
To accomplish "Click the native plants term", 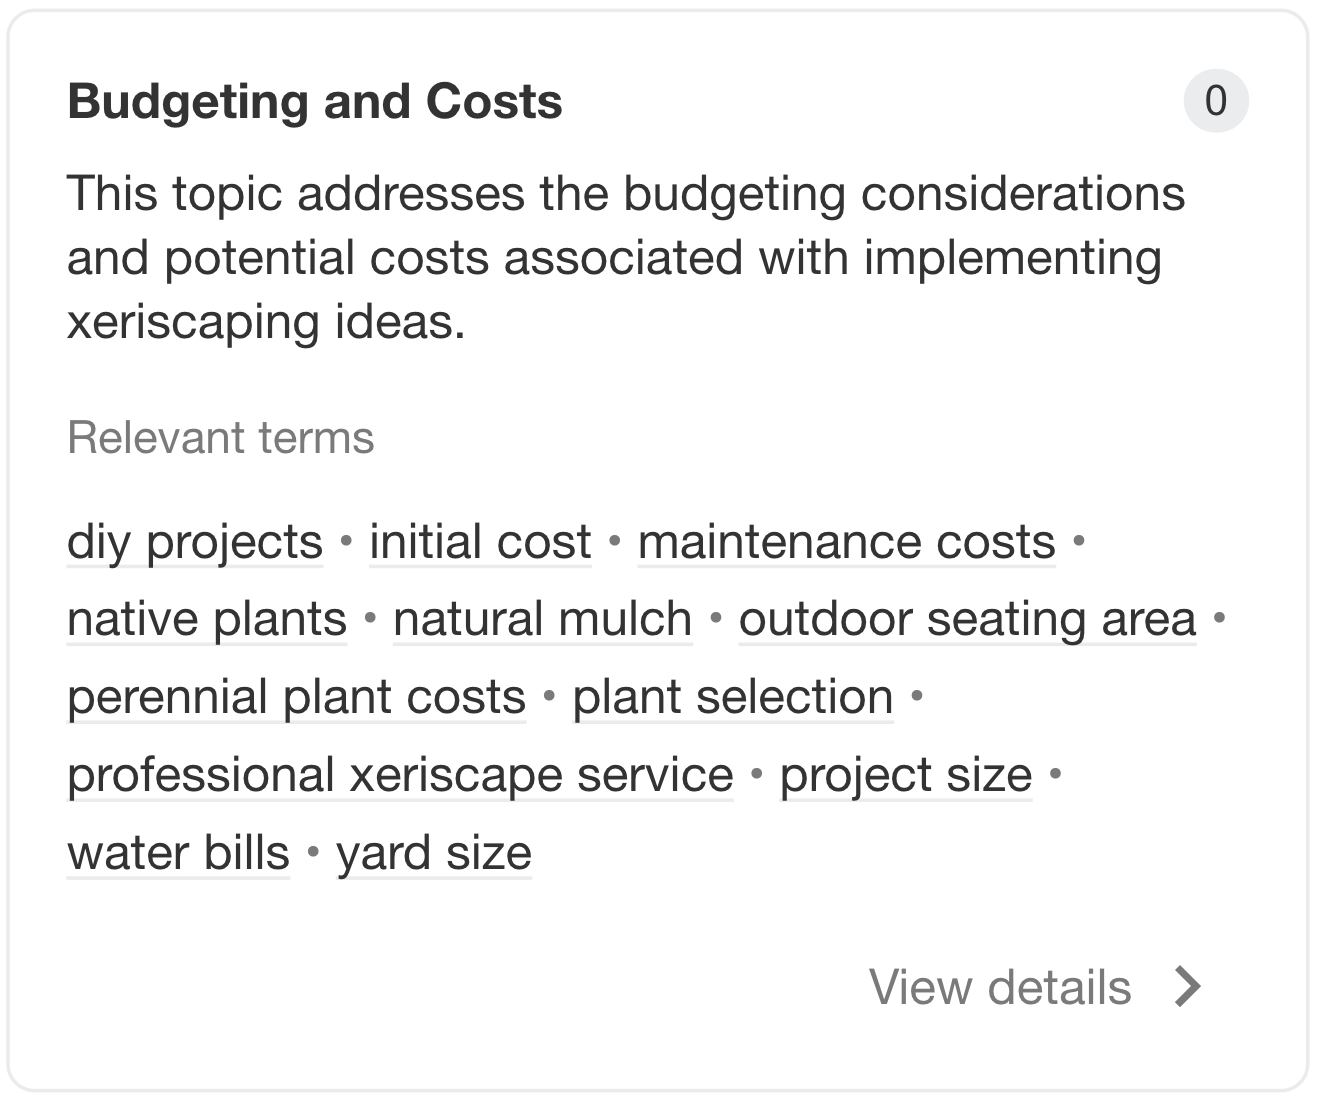I will tap(205, 619).
